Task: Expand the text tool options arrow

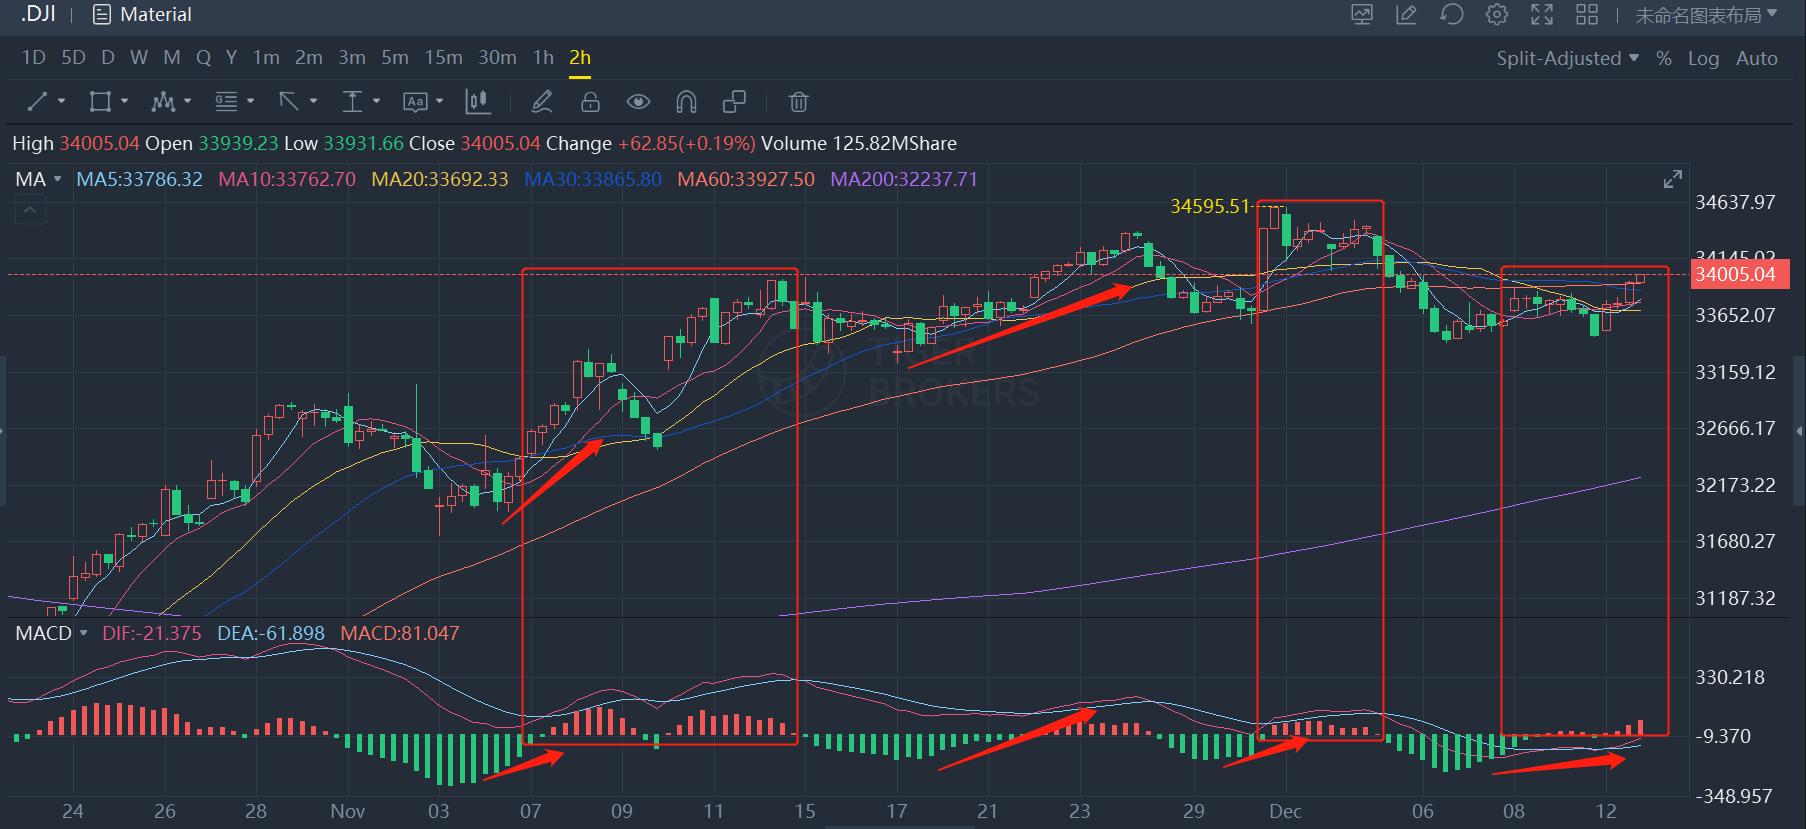Action: (439, 101)
